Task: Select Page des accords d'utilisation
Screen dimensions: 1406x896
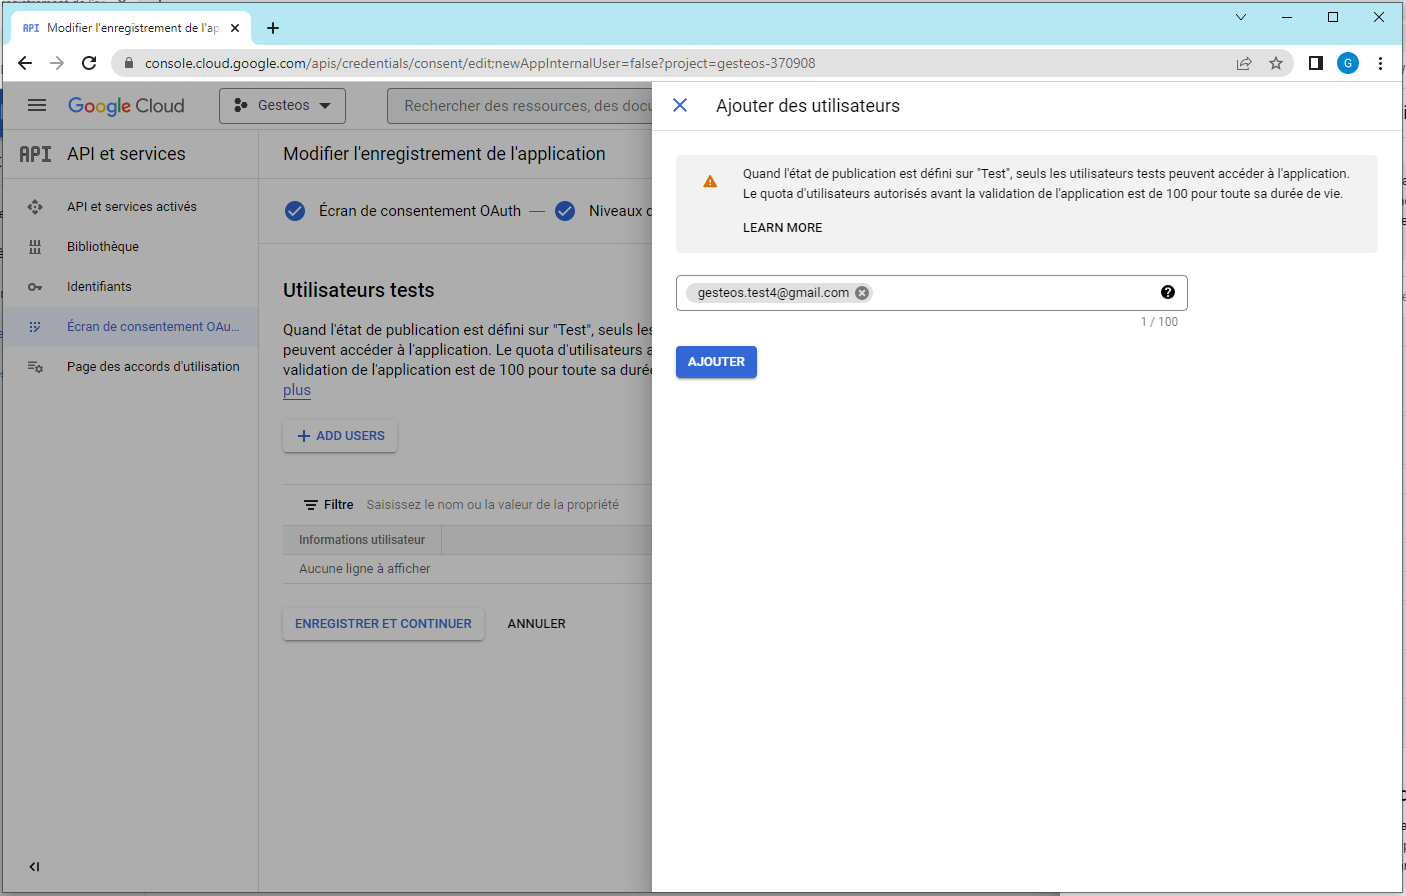Action: [153, 367]
